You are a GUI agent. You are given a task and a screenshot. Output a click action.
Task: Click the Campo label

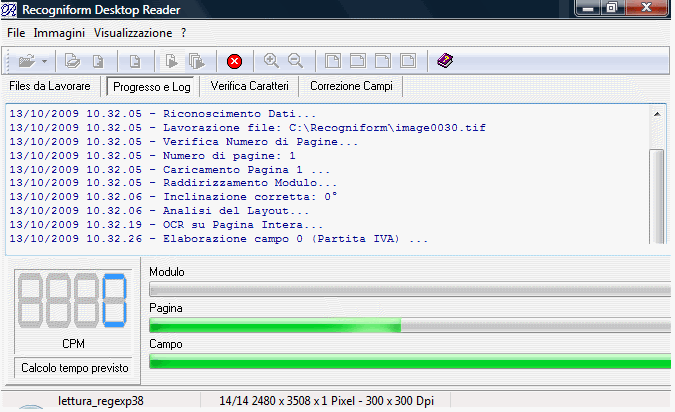pyautogui.click(x=166, y=344)
